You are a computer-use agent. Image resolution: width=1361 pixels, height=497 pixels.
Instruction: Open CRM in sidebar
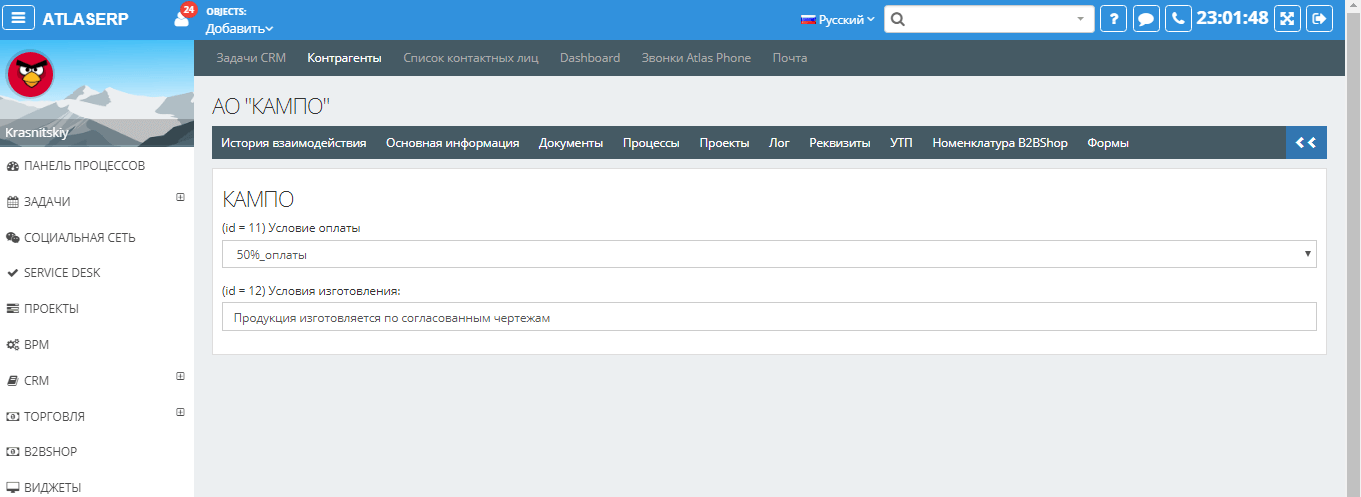click(x=28, y=381)
